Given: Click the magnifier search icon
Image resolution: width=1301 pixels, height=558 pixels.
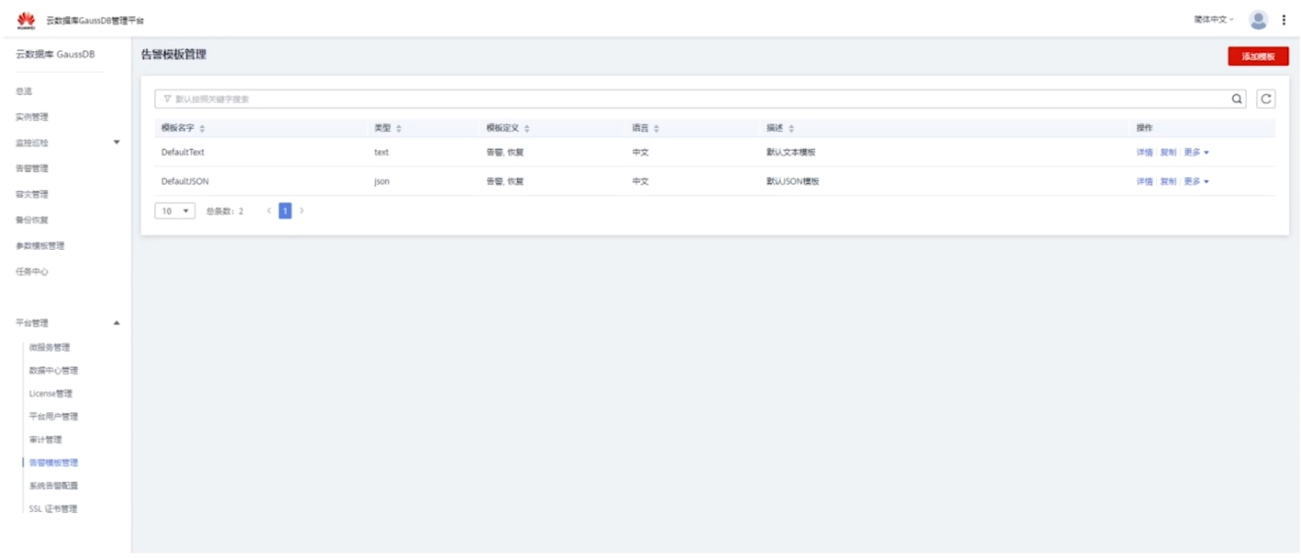Looking at the screenshot, I should pos(1237,99).
